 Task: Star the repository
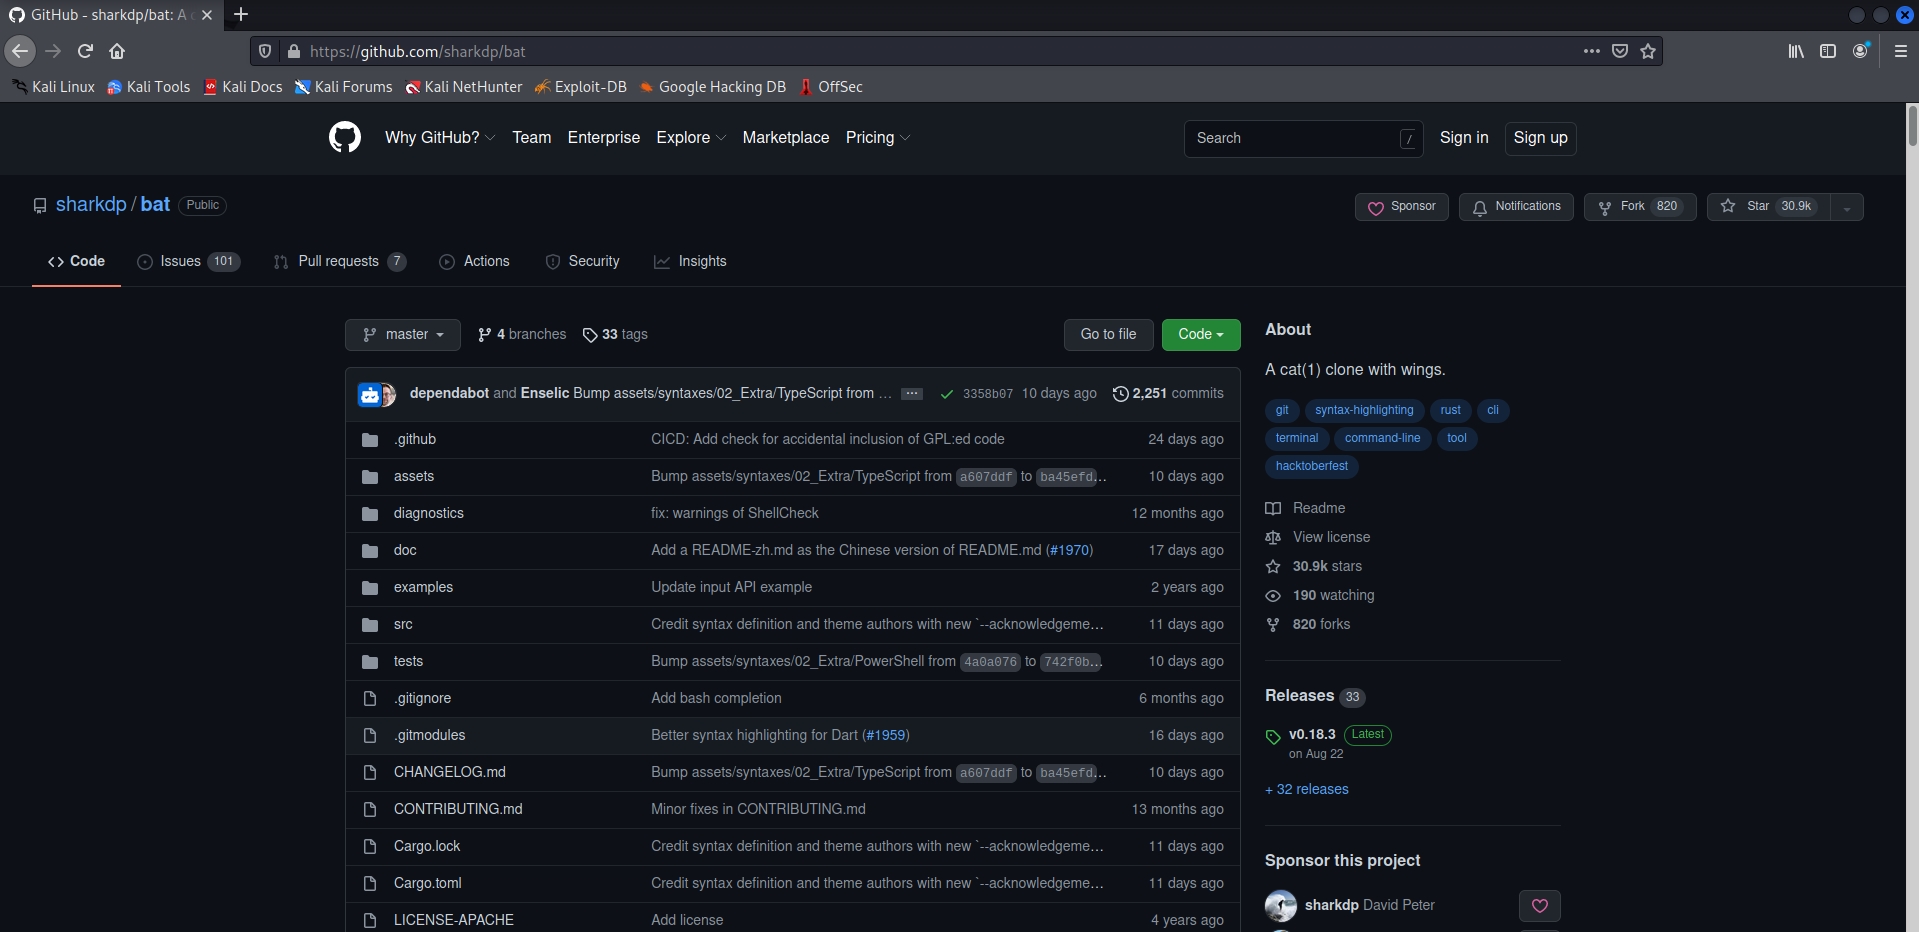click(1768, 207)
